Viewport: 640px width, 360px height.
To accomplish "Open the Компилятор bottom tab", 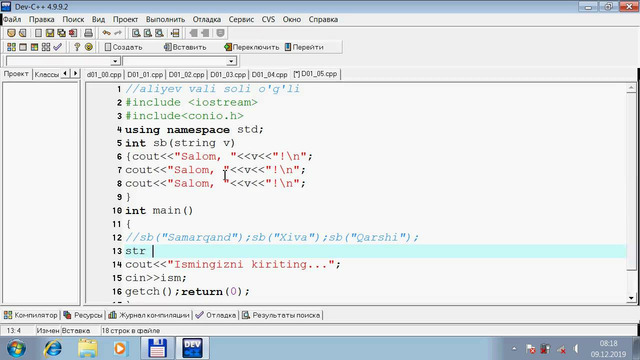I will [31, 315].
